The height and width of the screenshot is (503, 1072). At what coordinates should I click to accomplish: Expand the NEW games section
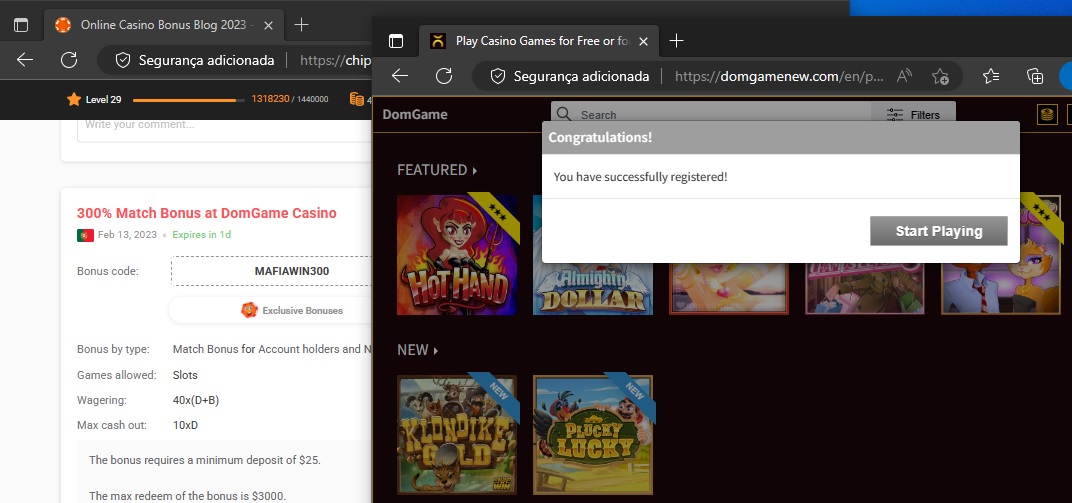(x=418, y=350)
